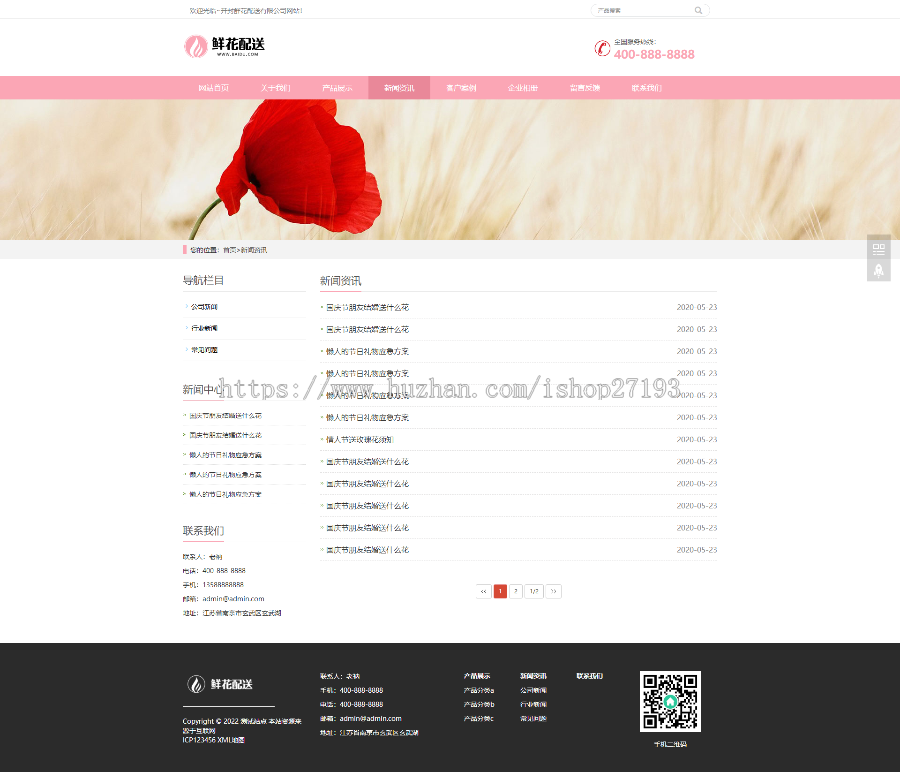The height and width of the screenshot is (772, 900).
Task: Click the footer 鲜花配送 logo
Action: [x=220, y=684]
